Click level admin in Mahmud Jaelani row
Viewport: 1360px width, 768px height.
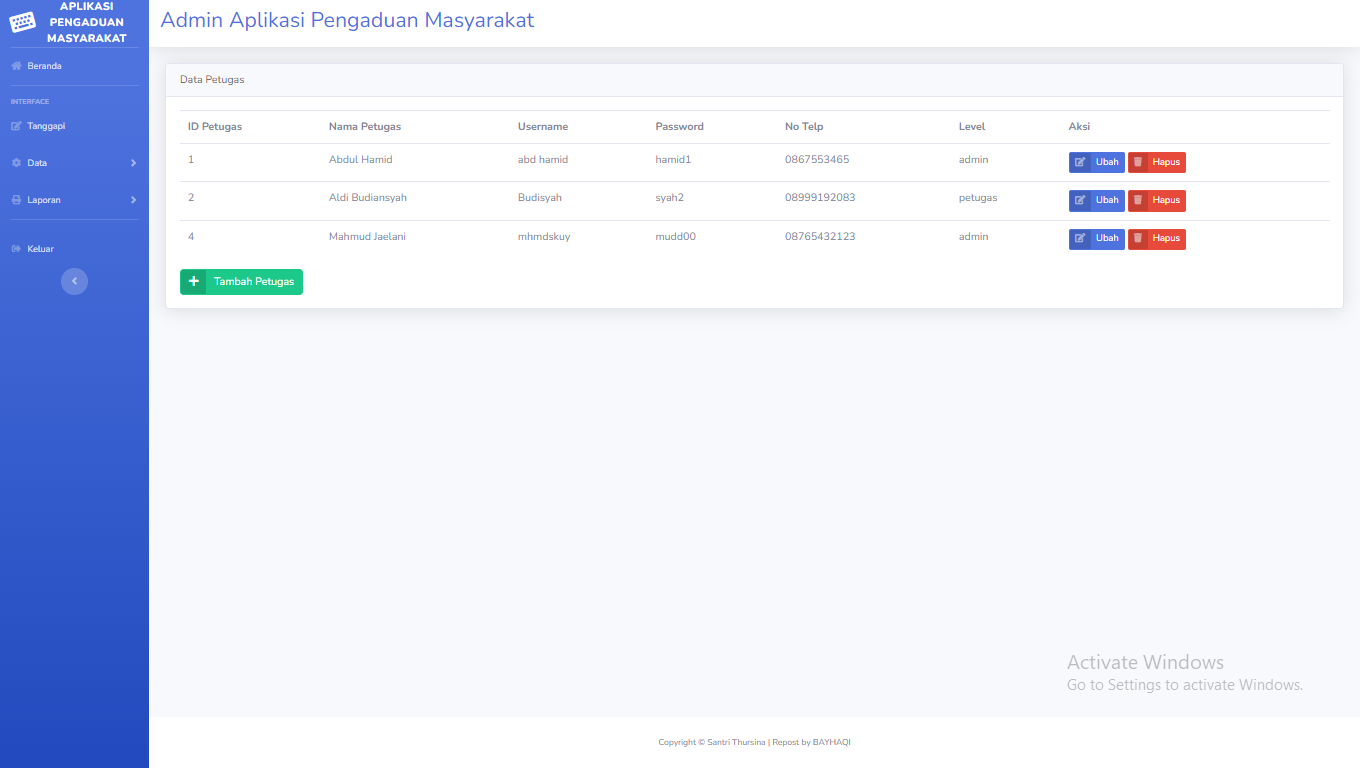click(x=974, y=237)
